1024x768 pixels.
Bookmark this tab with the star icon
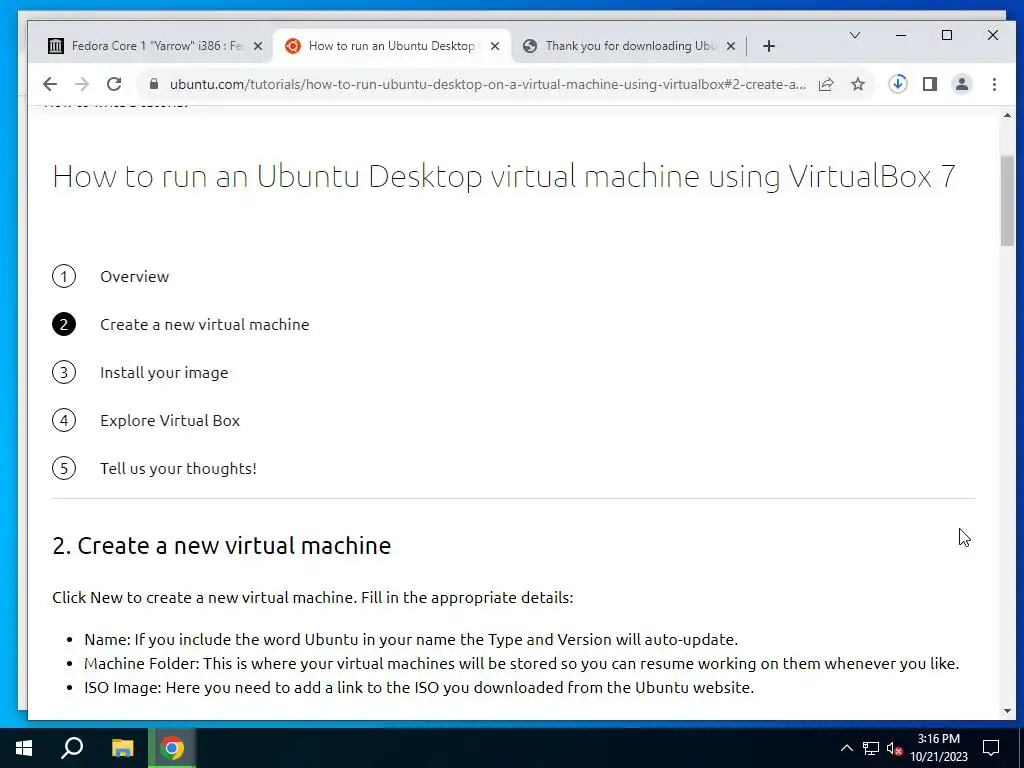coord(857,84)
